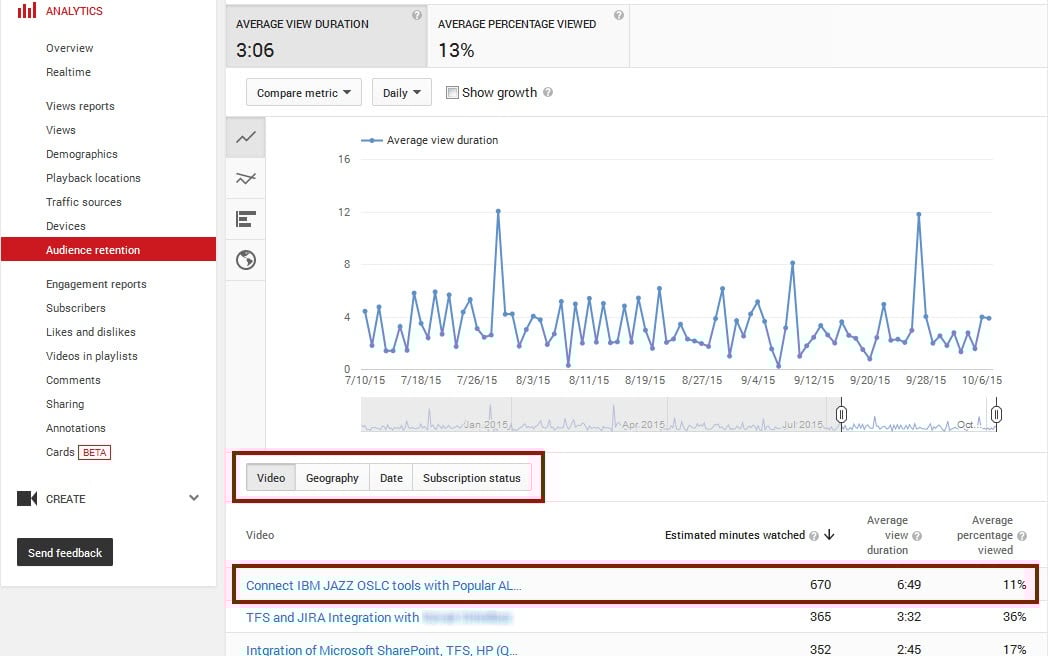Click the Average view duration legend entry
This screenshot has height=656, width=1048.
[430, 140]
